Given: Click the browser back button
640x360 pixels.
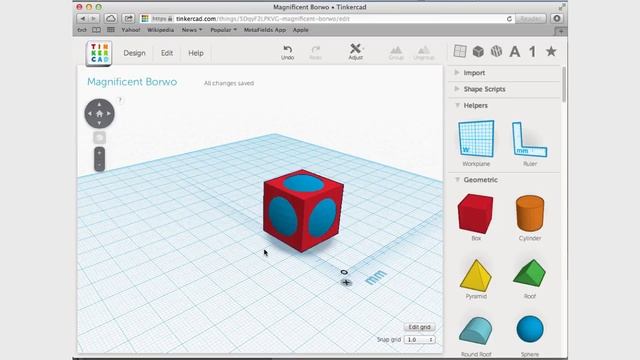Looking at the screenshot, I should pyautogui.click(x=82, y=18).
